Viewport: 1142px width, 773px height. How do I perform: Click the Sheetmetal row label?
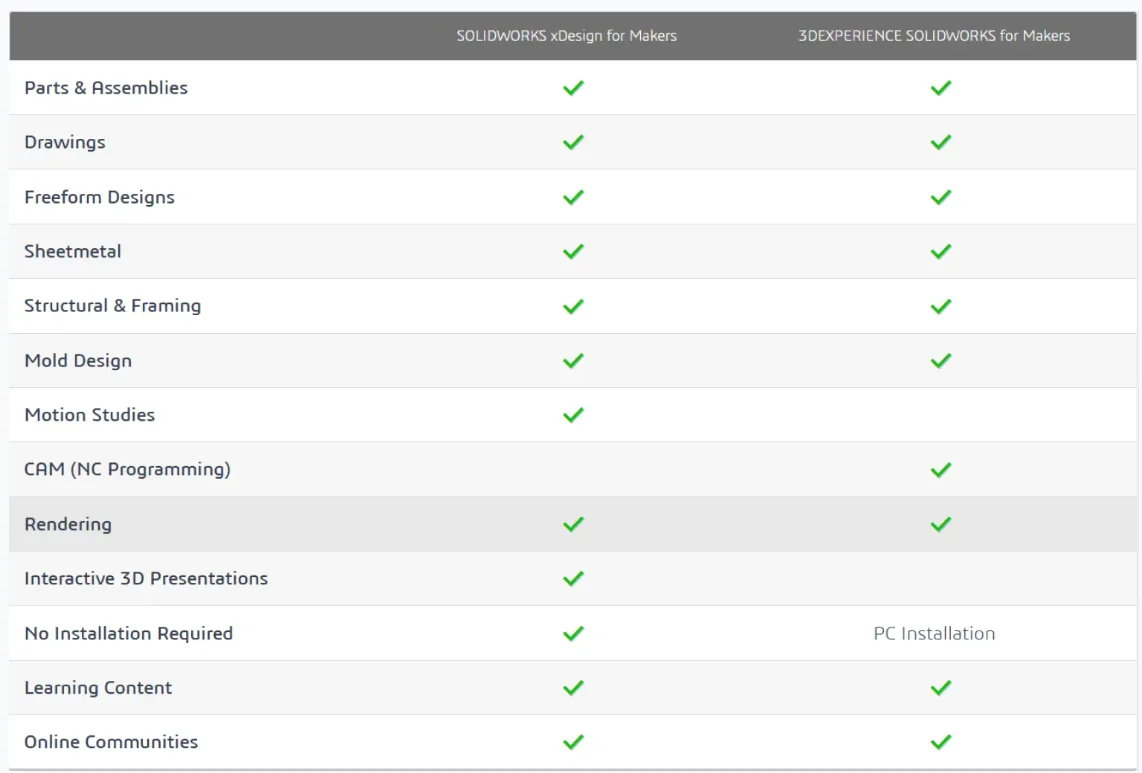click(x=73, y=251)
